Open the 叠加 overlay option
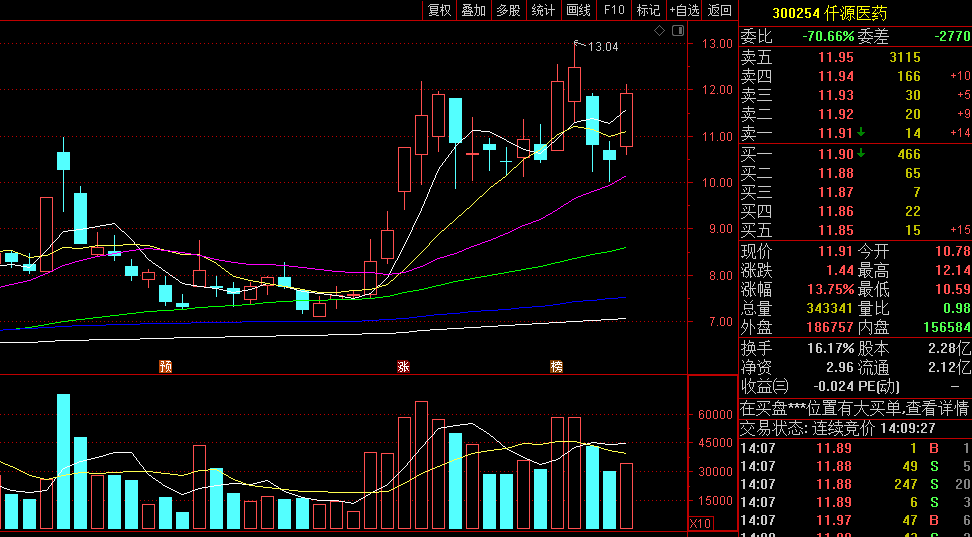The width and height of the screenshot is (972, 537). (x=473, y=10)
